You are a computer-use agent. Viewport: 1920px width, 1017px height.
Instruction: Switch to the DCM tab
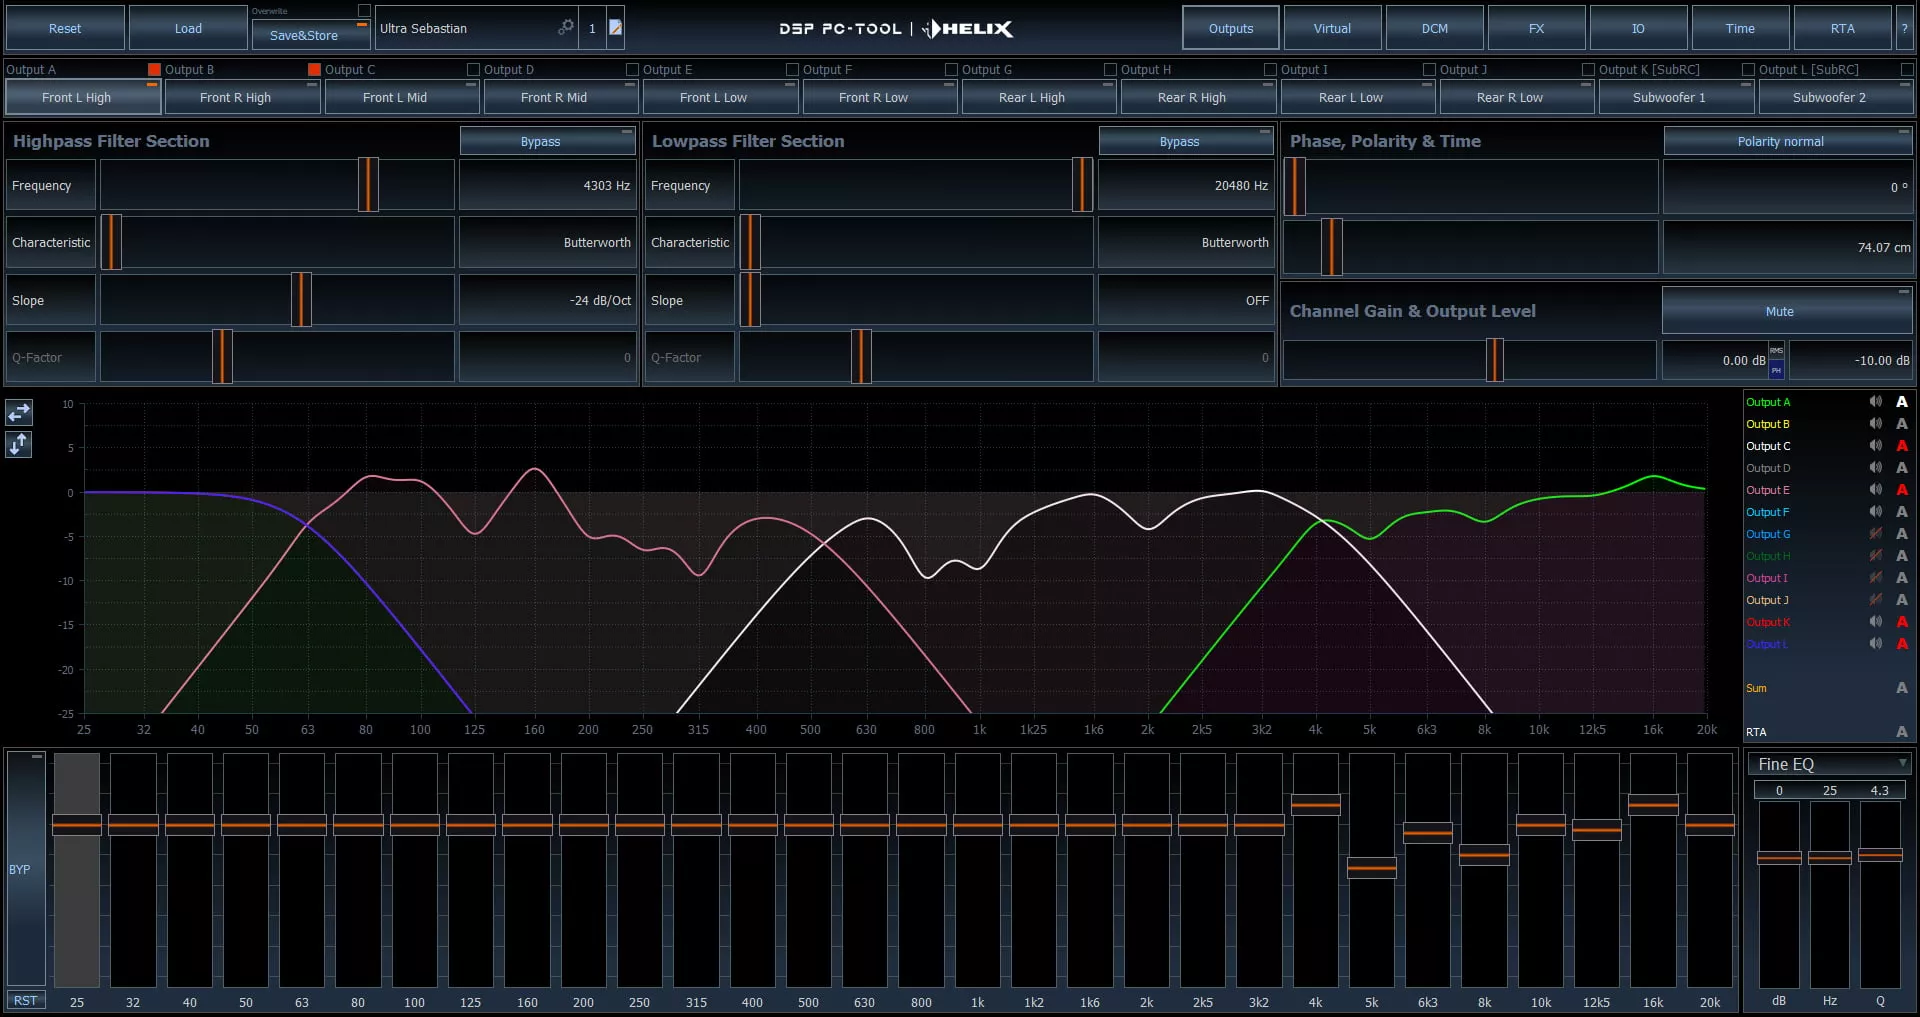(x=1434, y=27)
